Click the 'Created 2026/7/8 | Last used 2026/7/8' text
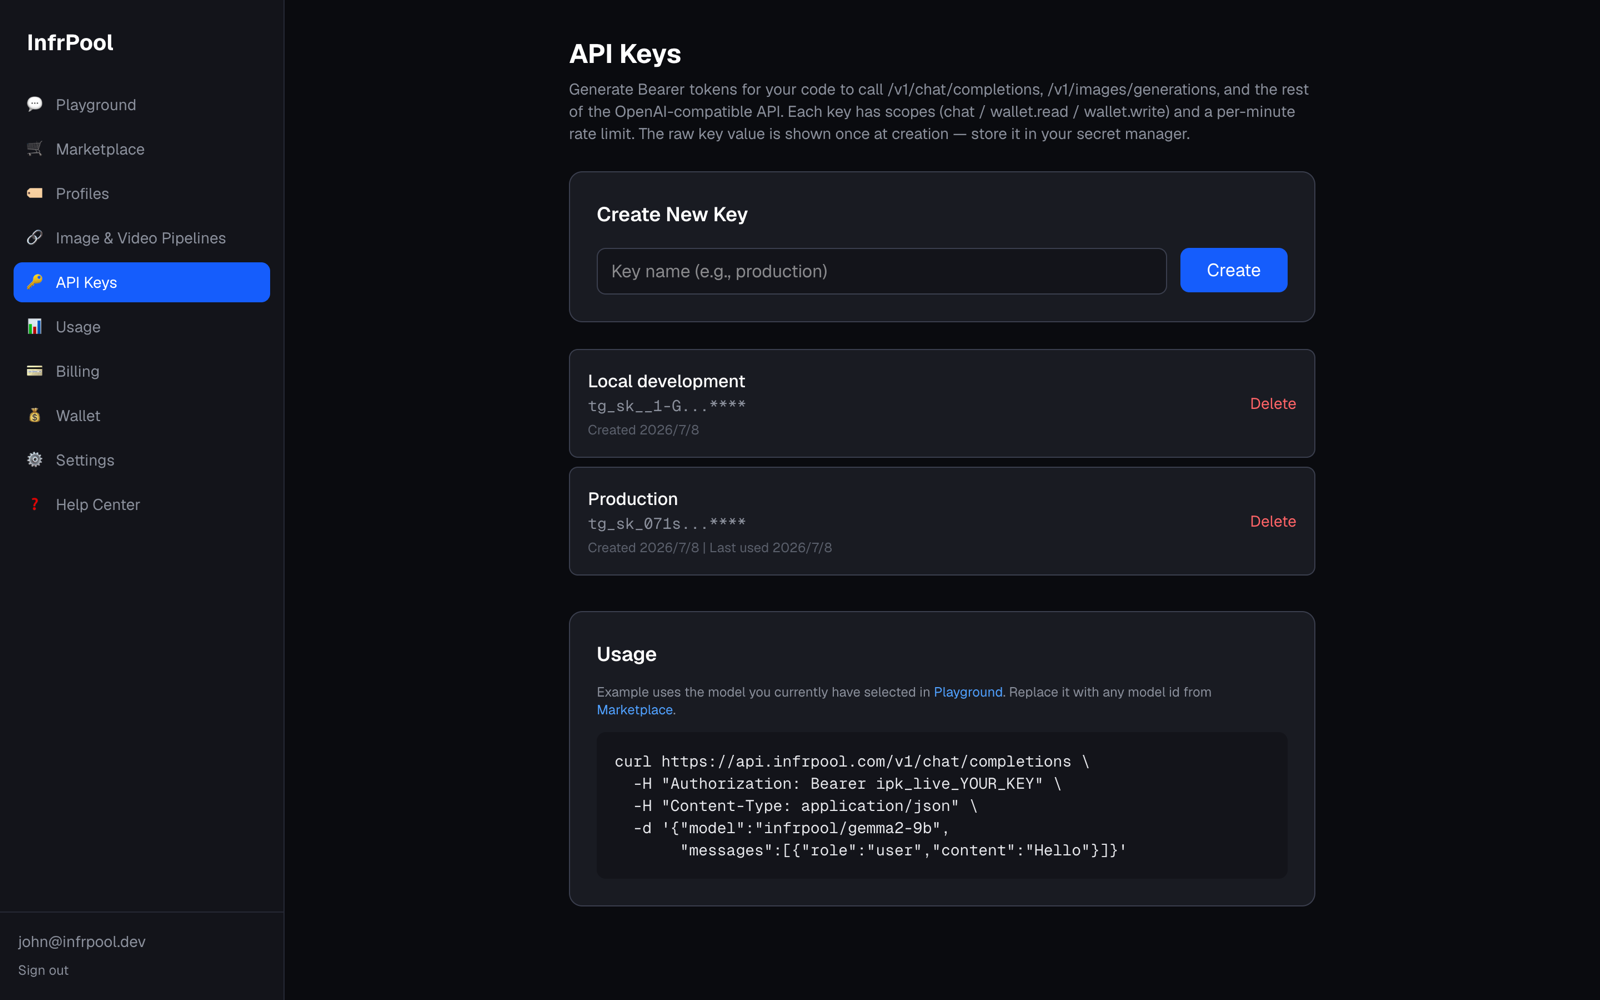 [x=710, y=548]
